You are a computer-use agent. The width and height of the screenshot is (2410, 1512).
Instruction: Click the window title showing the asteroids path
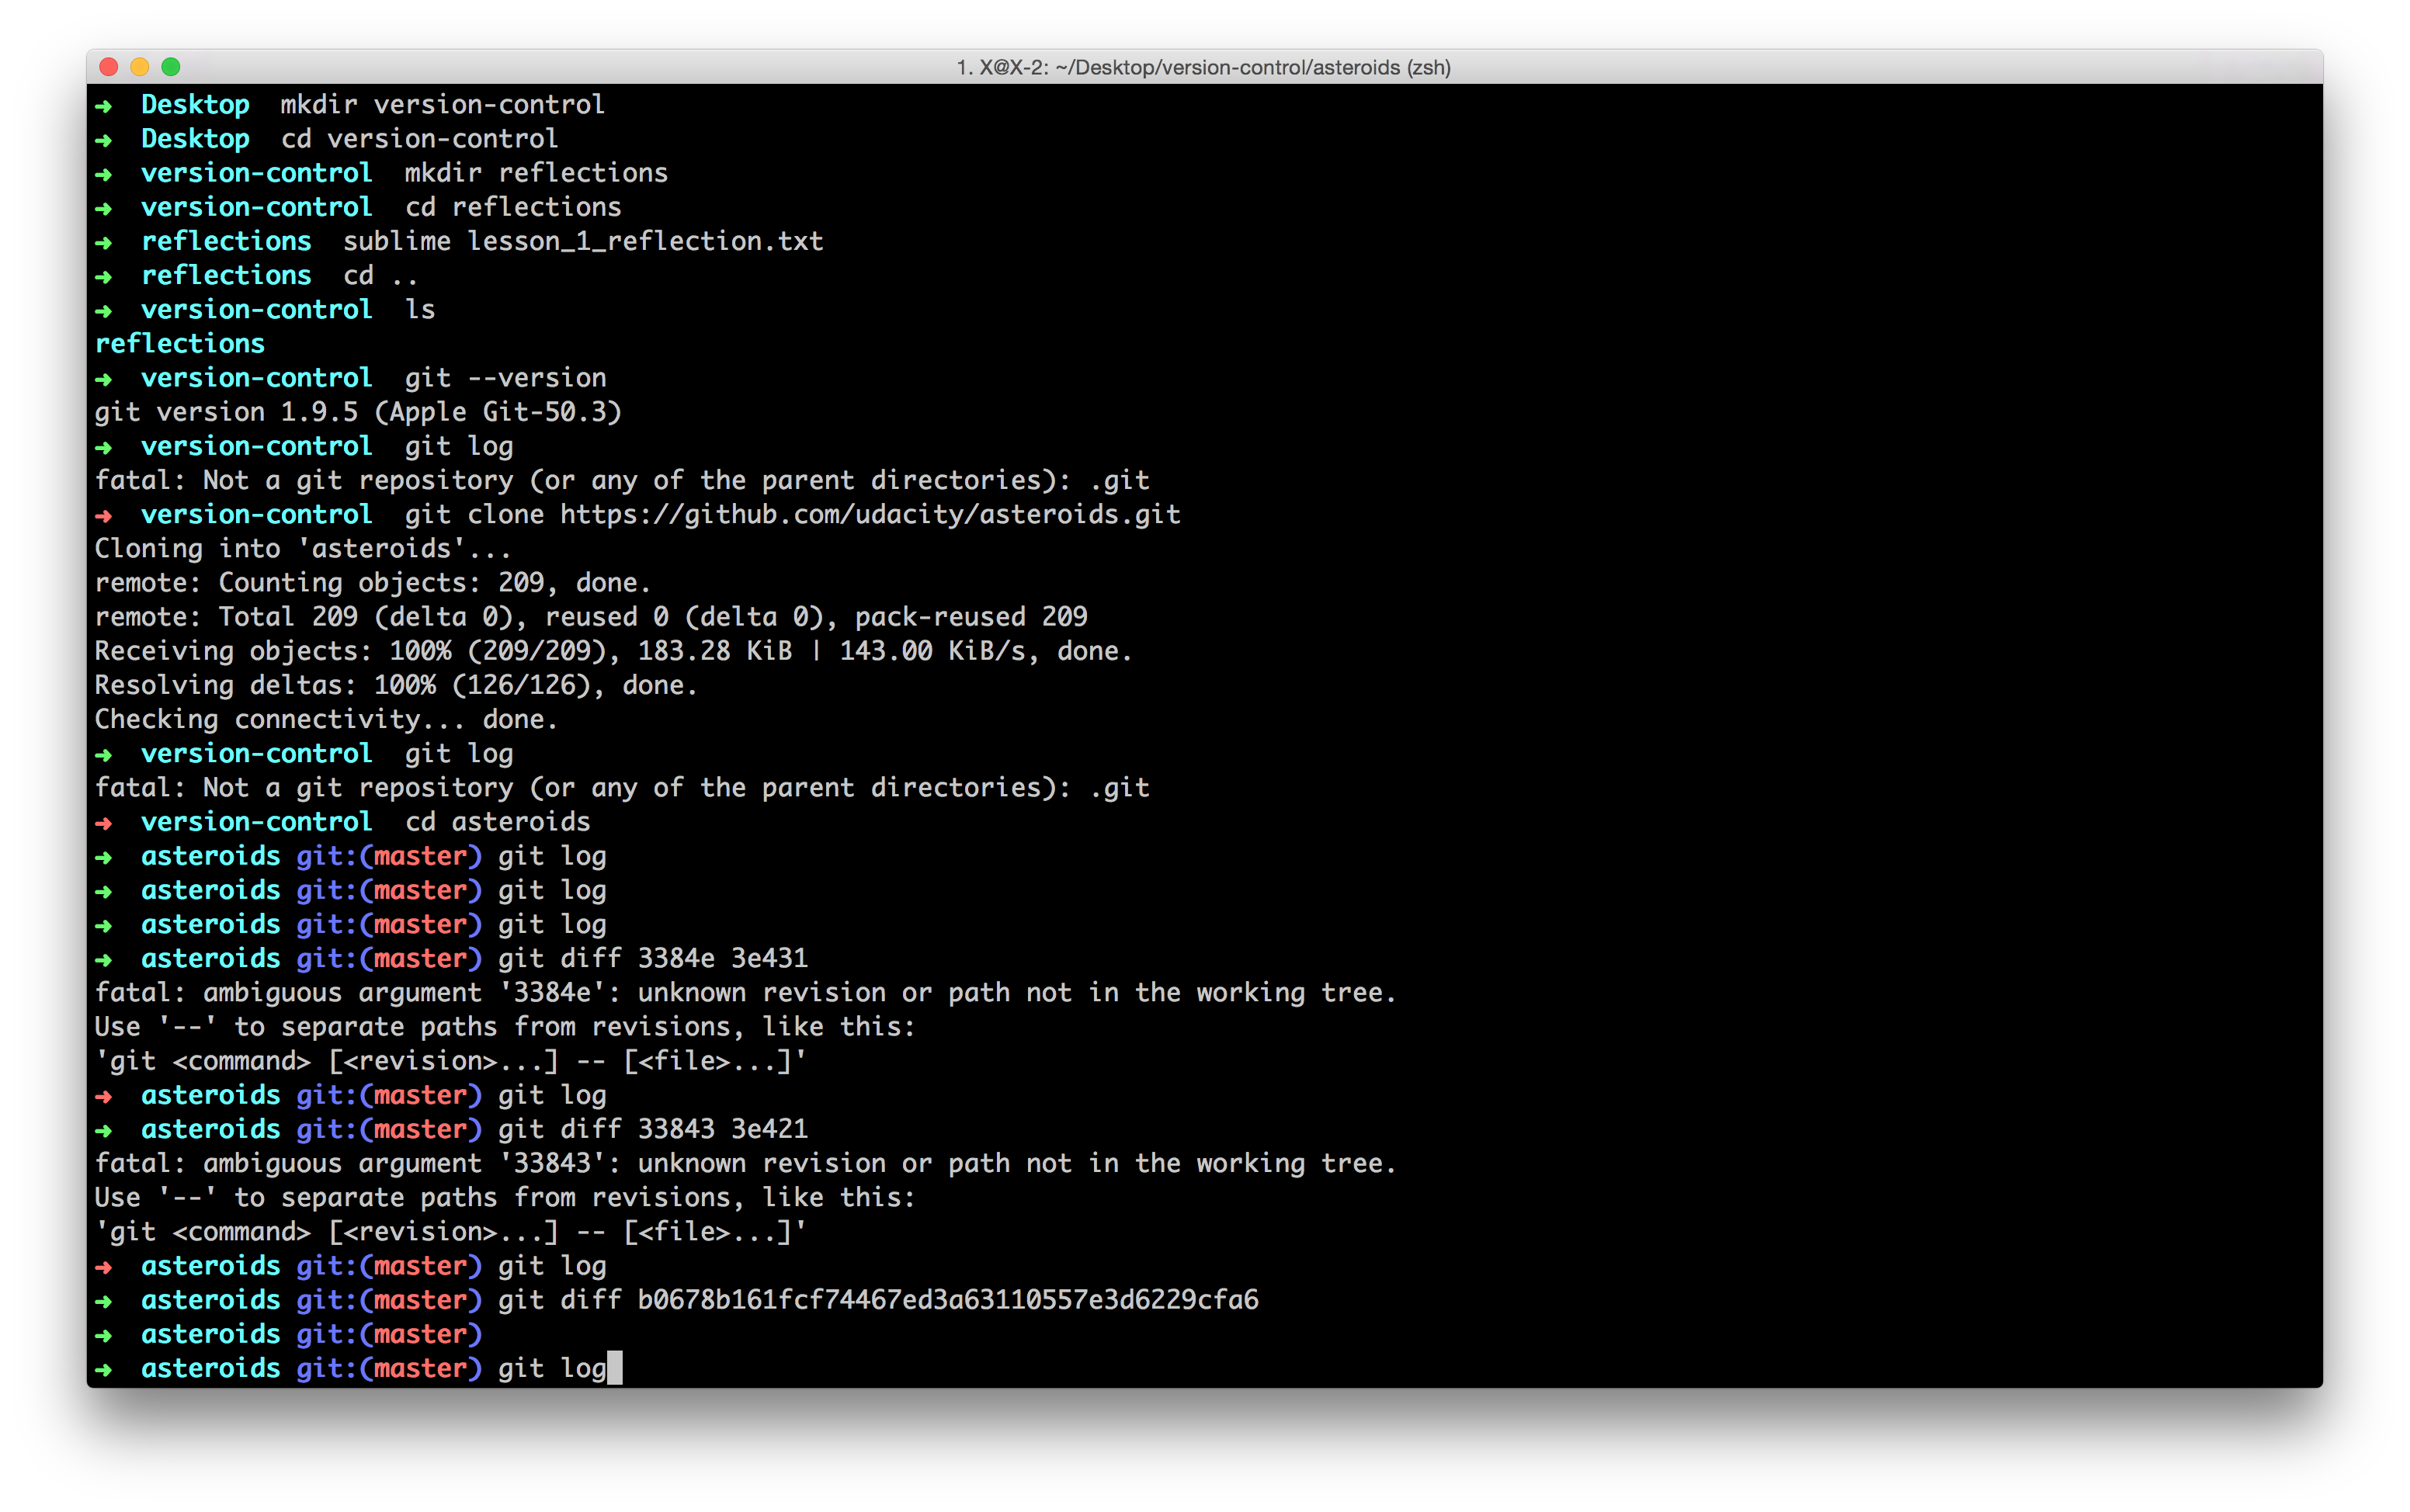point(1200,68)
